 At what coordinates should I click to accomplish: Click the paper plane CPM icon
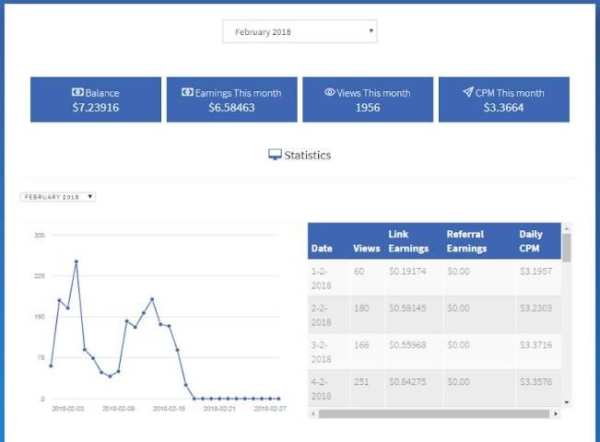pos(468,92)
